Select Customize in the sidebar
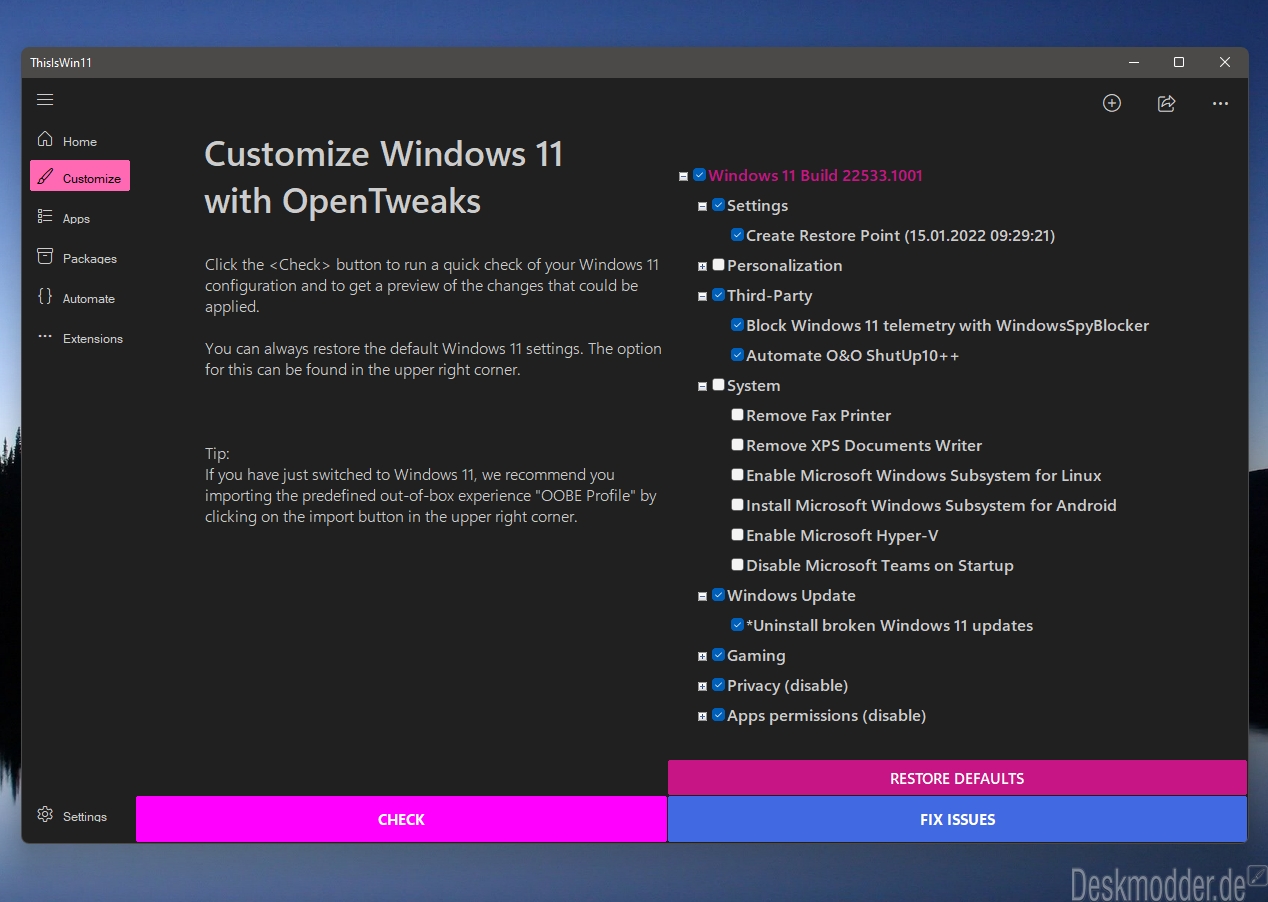This screenshot has height=902, width=1268. (x=80, y=177)
